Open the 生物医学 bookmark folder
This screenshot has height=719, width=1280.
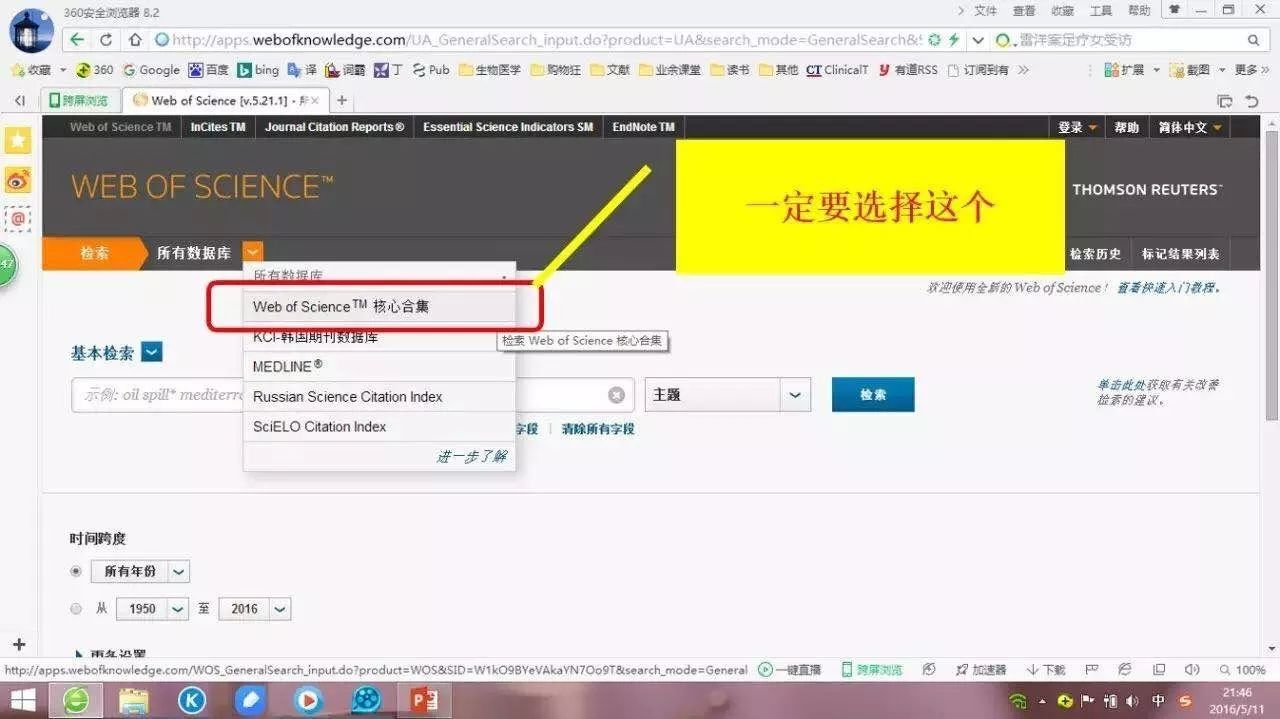tap(490, 70)
